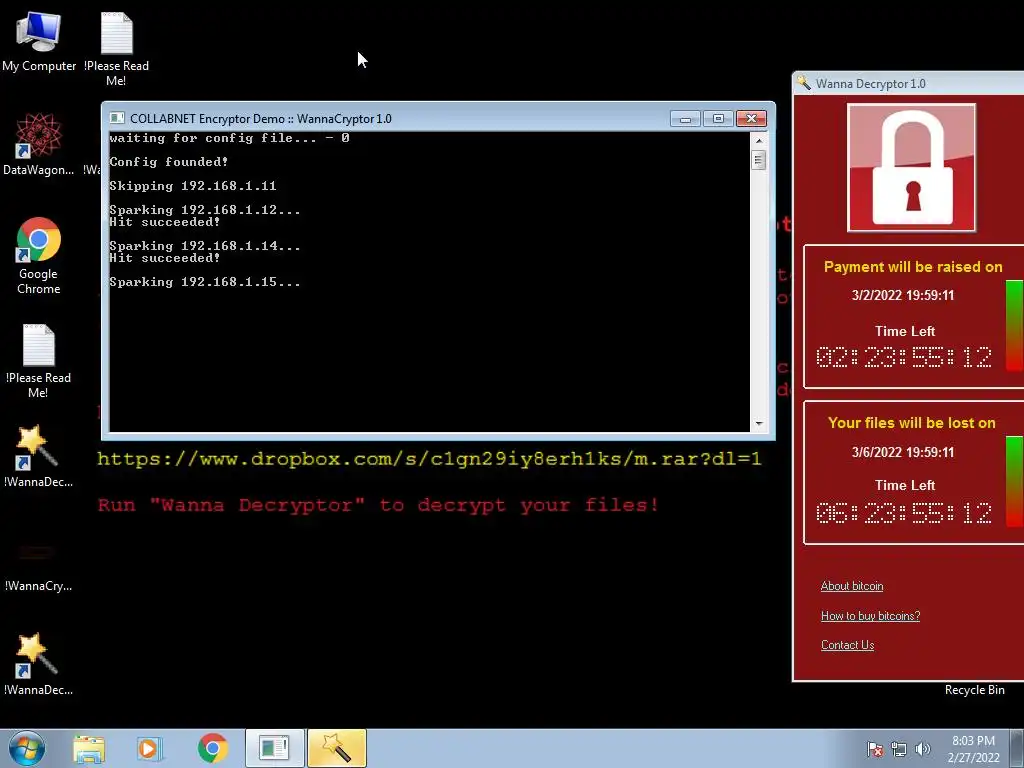The image size is (1024, 768).
Task: Open Chrome from the taskbar
Action: point(212,748)
